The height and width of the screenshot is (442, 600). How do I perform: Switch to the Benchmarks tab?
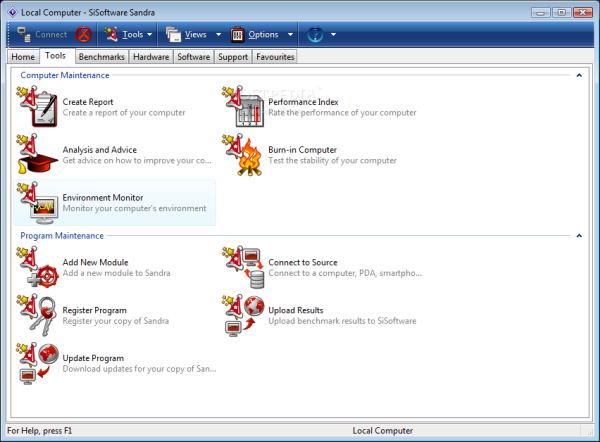102,57
